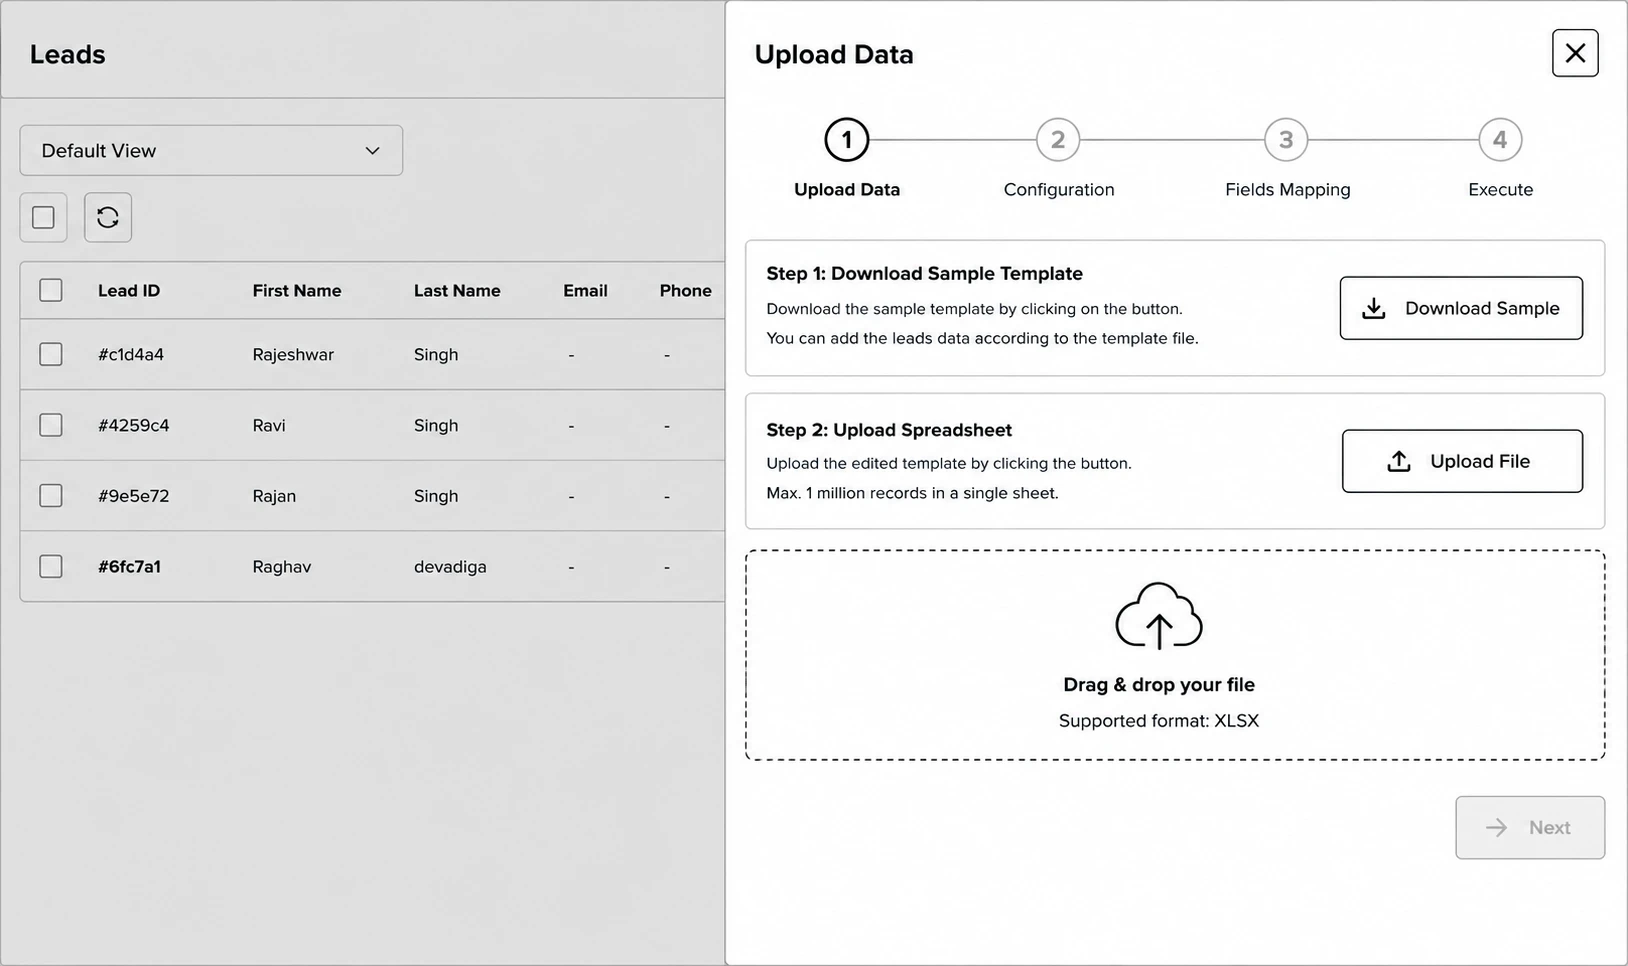
Task: Click the Last Name column header
Action: pos(457,291)
